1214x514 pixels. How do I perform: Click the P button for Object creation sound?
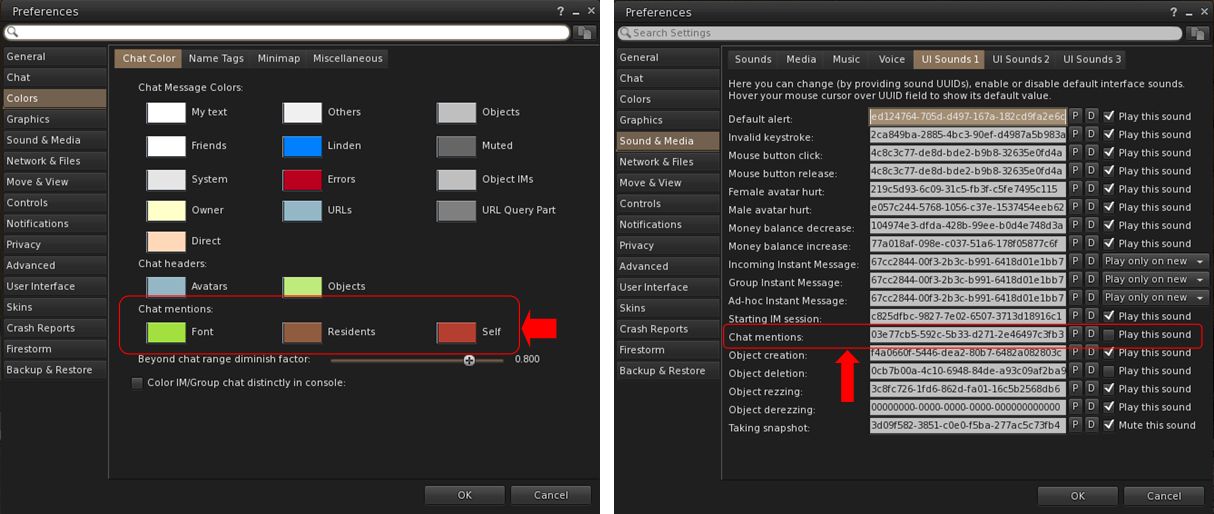(x=1076, y=353)
